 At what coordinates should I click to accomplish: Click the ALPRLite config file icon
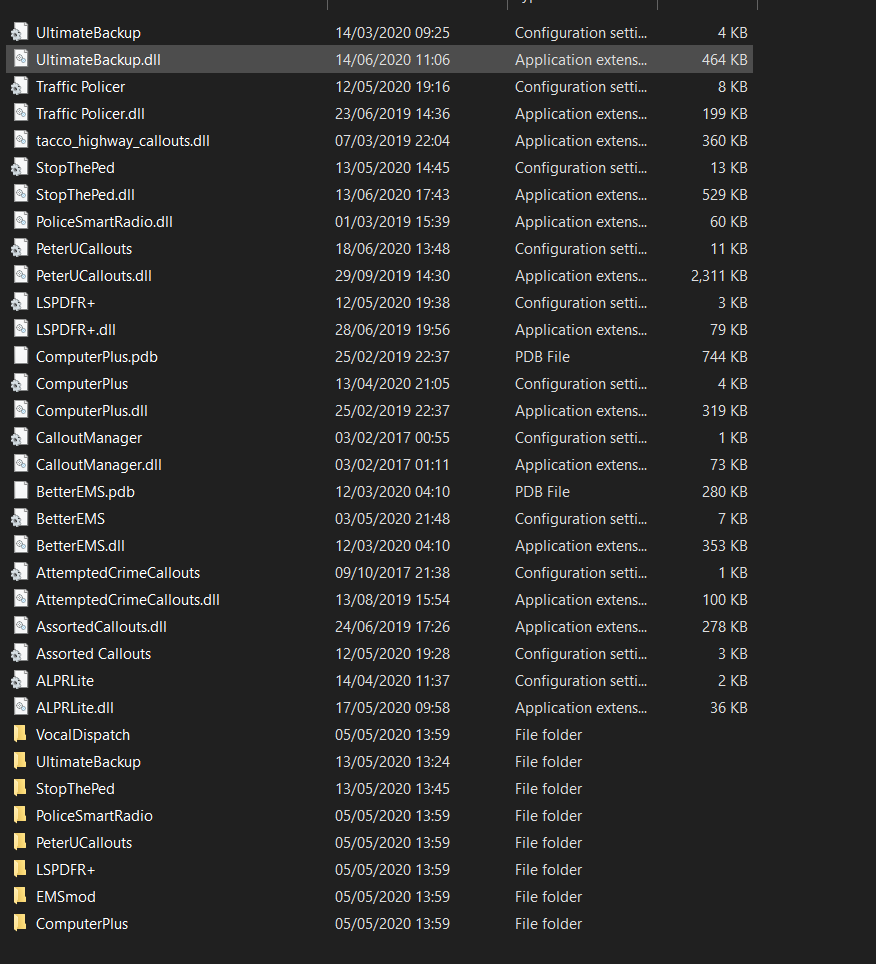click(20, 681)
